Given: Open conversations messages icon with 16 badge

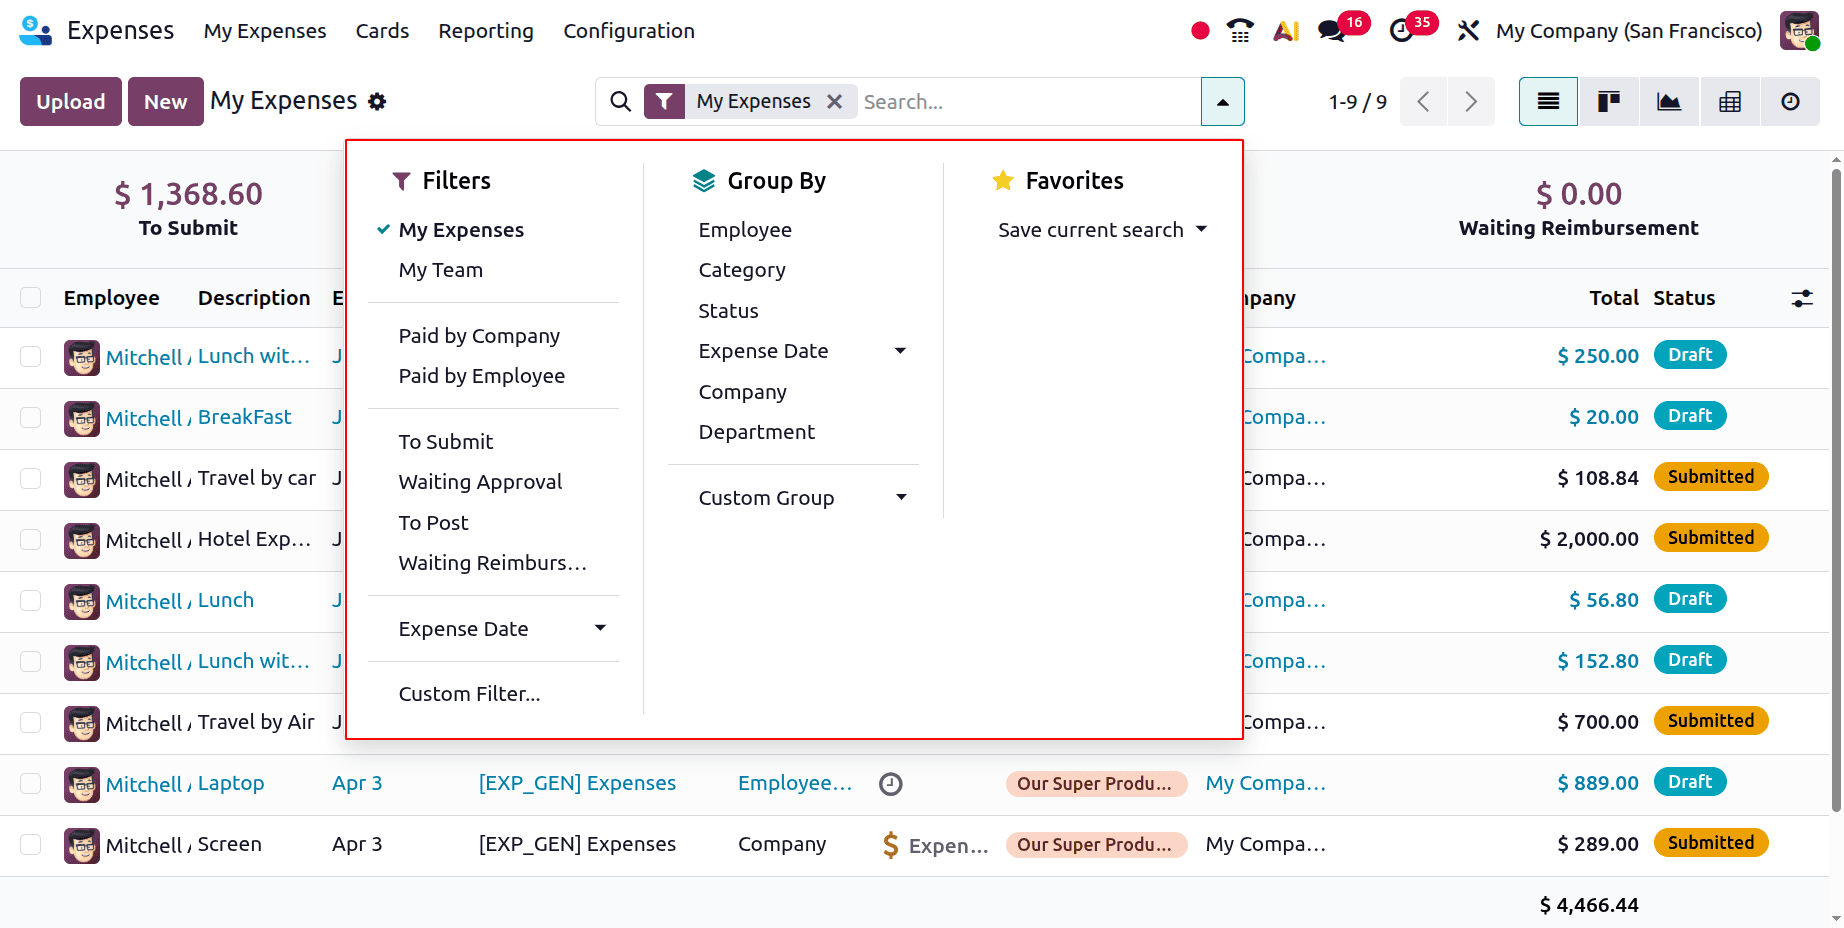Looking at the screenshot, I should coord(1332,31).
